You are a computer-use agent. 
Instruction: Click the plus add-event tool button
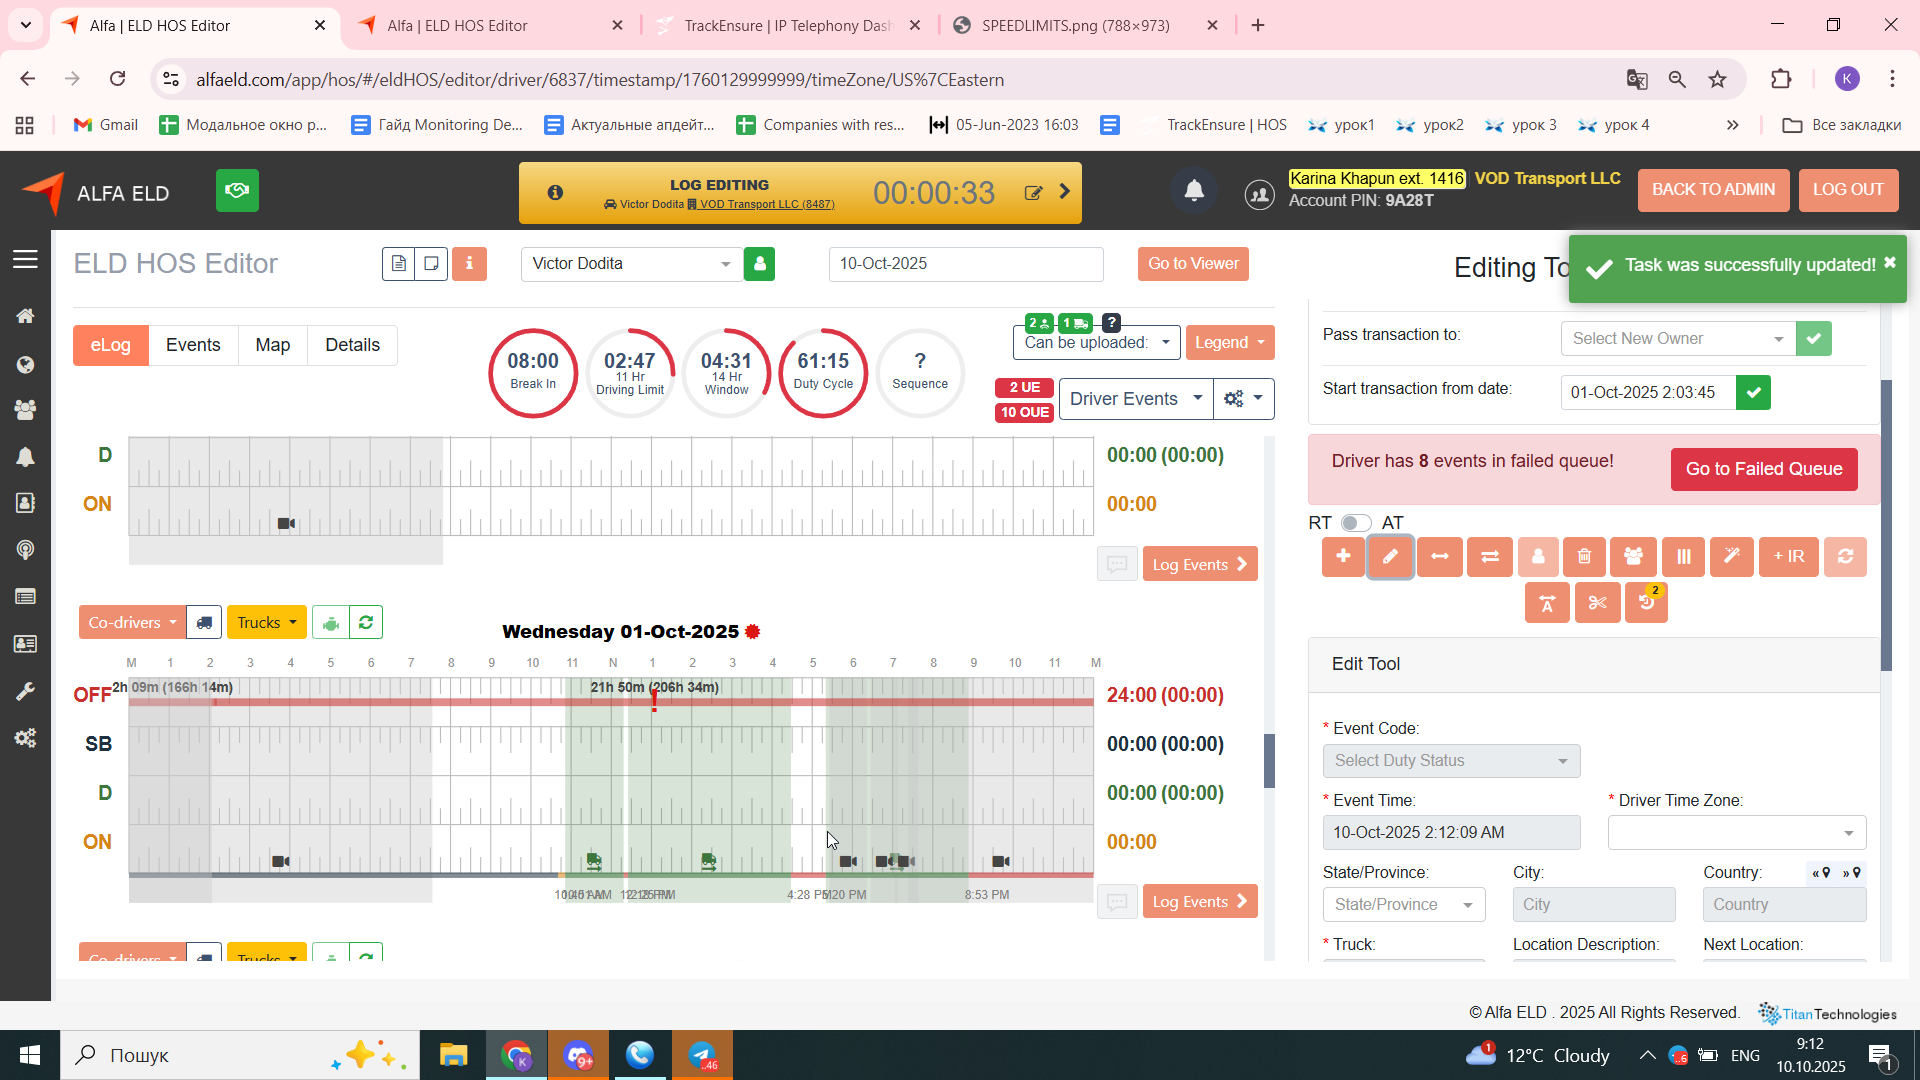pos(1343,557)
